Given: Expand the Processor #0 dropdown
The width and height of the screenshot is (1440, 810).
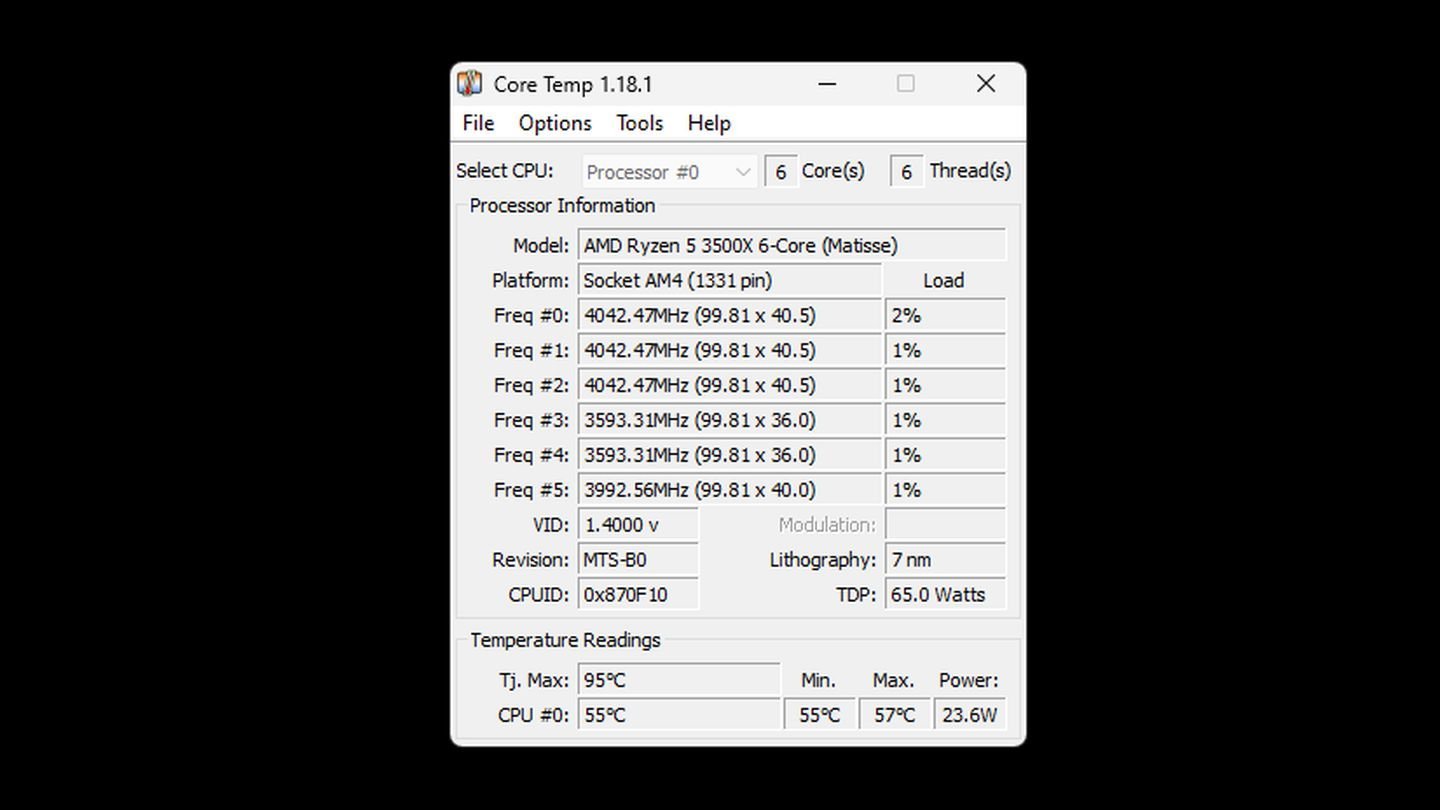Looking at the screenshot, I should click(x=669, y=172).
